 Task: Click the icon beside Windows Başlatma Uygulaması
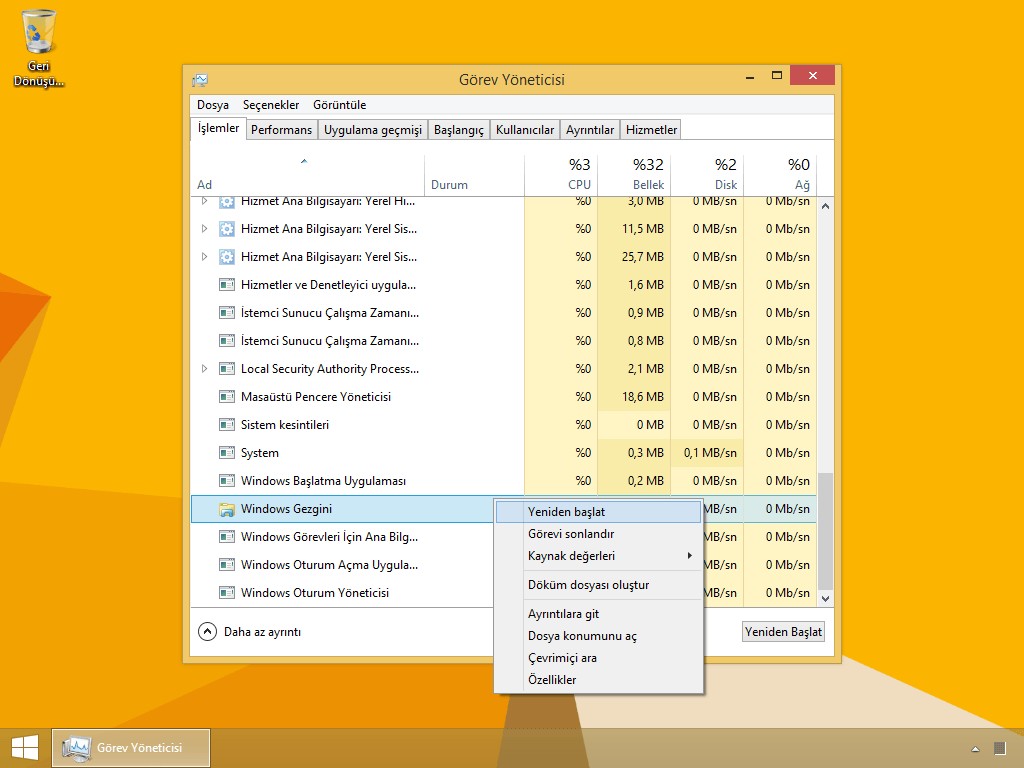point(227,481)
